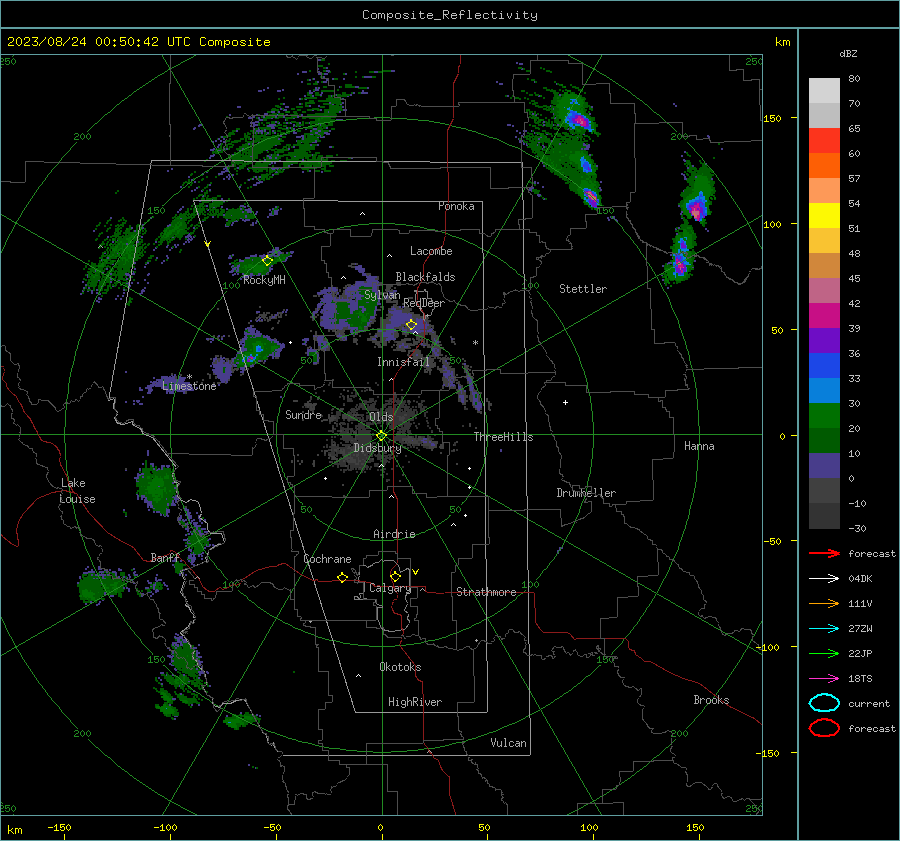The height and width of the screenshot is (841, 900).
Task: Click the cyan current ellipse legend icon
Action: tap(824, 703)
